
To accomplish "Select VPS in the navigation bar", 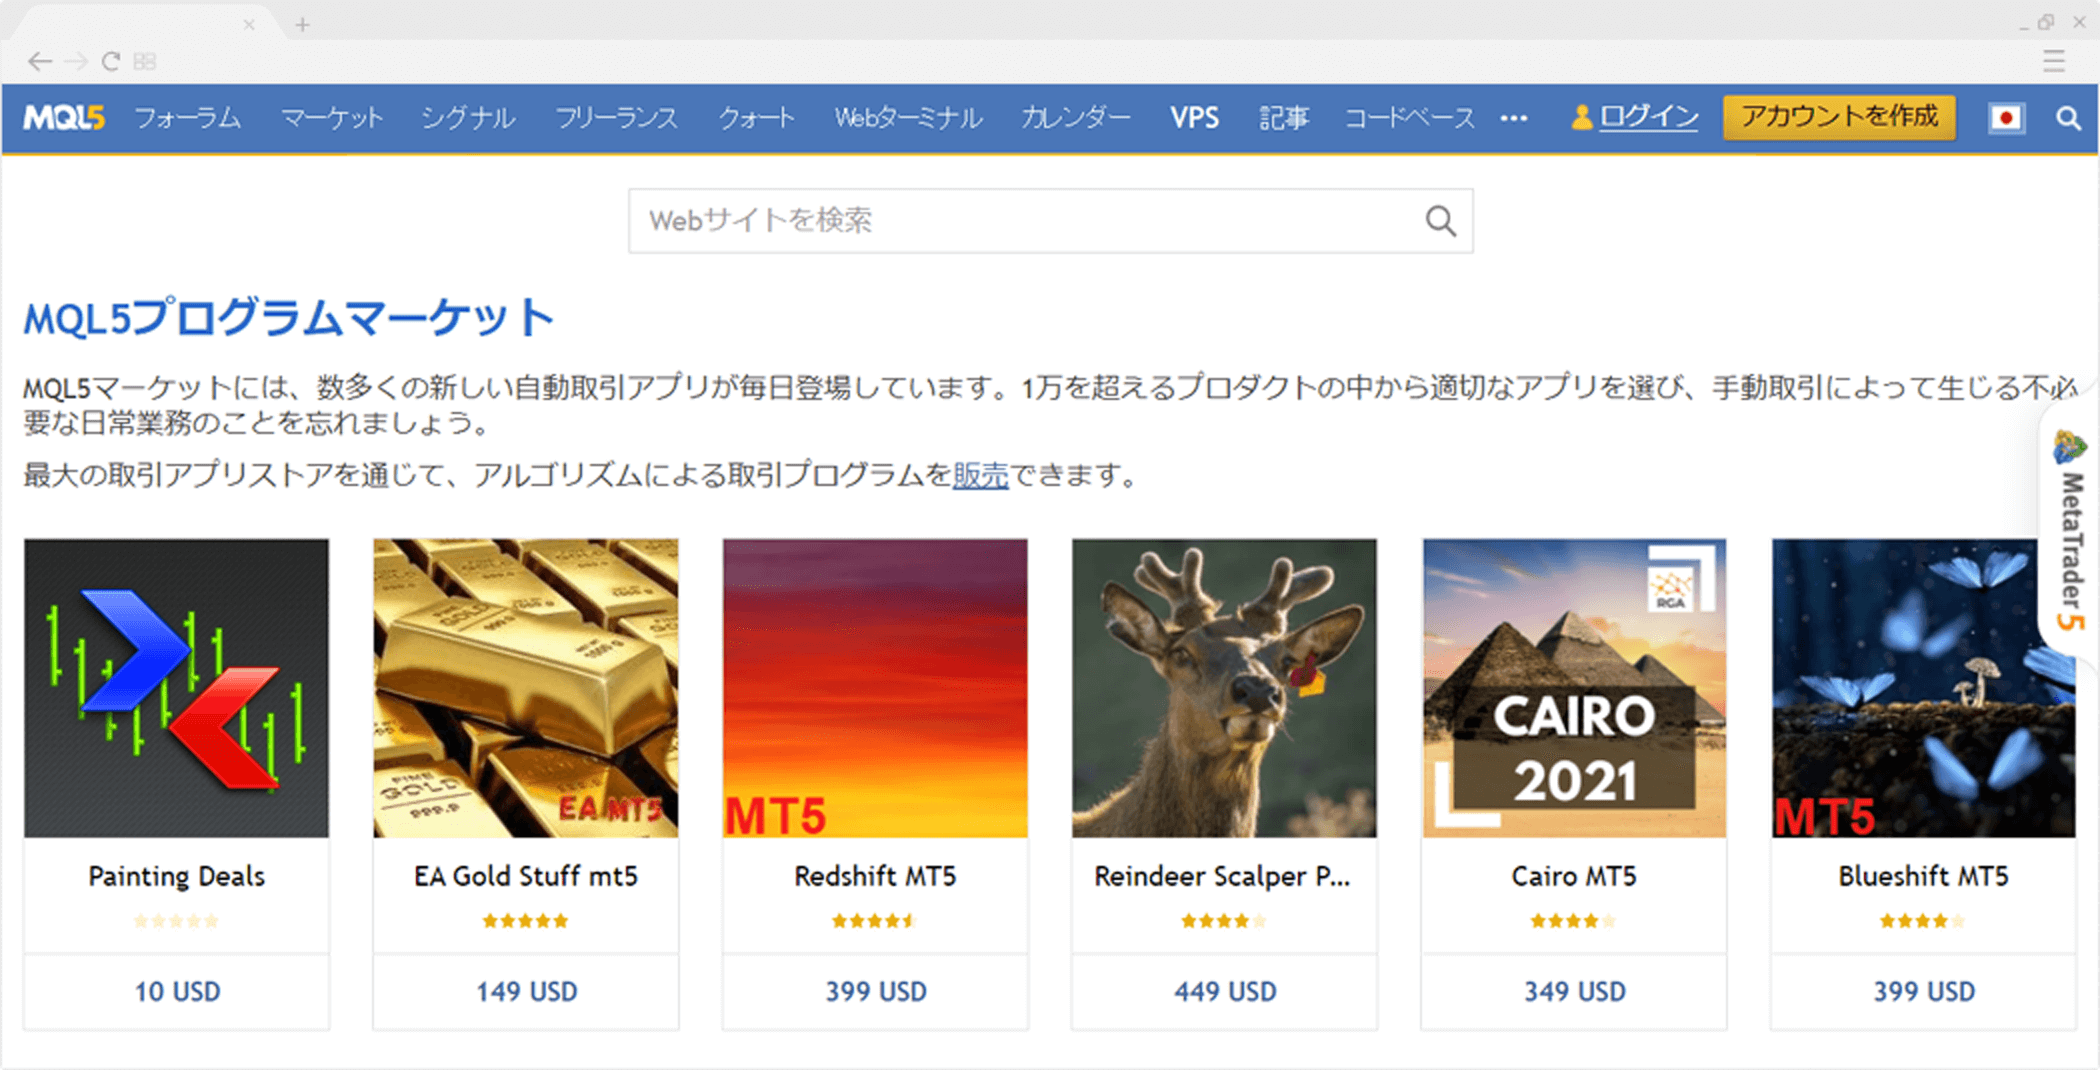I will pyautogui.click(x=1195, y=118).
